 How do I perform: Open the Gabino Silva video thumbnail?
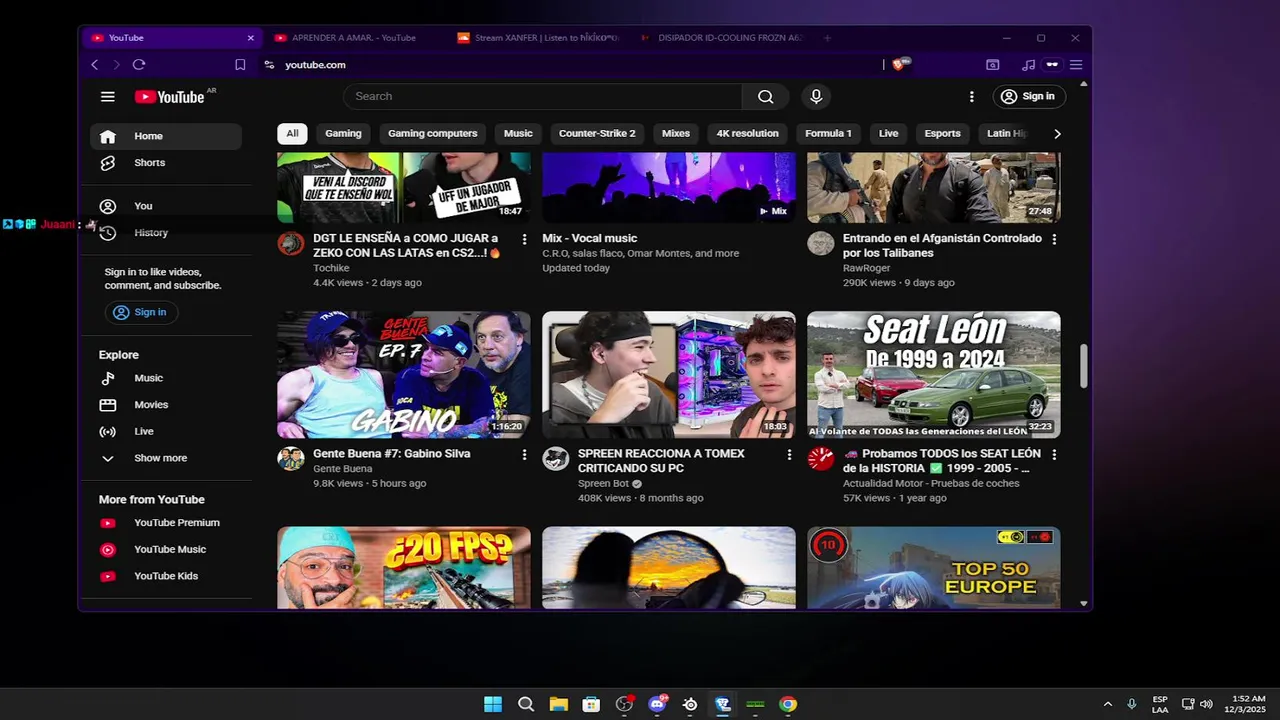(404, 375)
